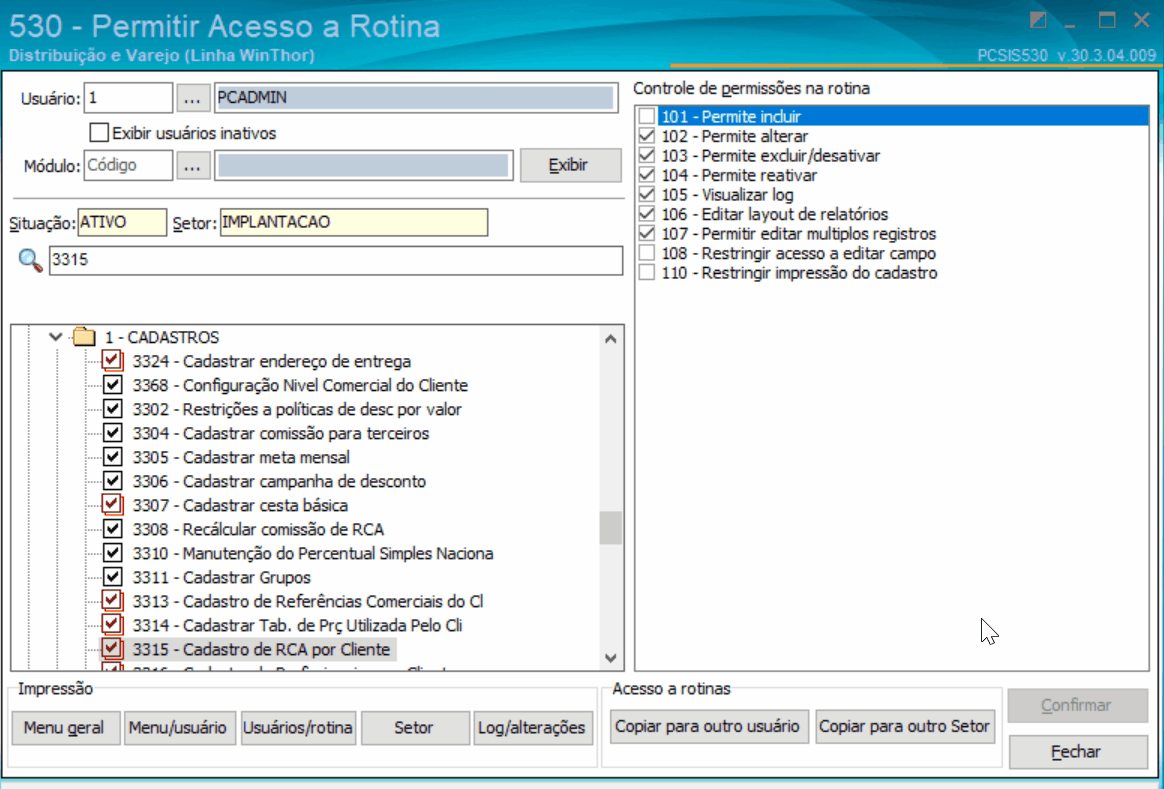This screenshot has width=1164, height=789.
Task: Uncheck 3304 Cadastrar comissão para terceiros checkbox
Action: pyautogui.click(x=112, y=433)
